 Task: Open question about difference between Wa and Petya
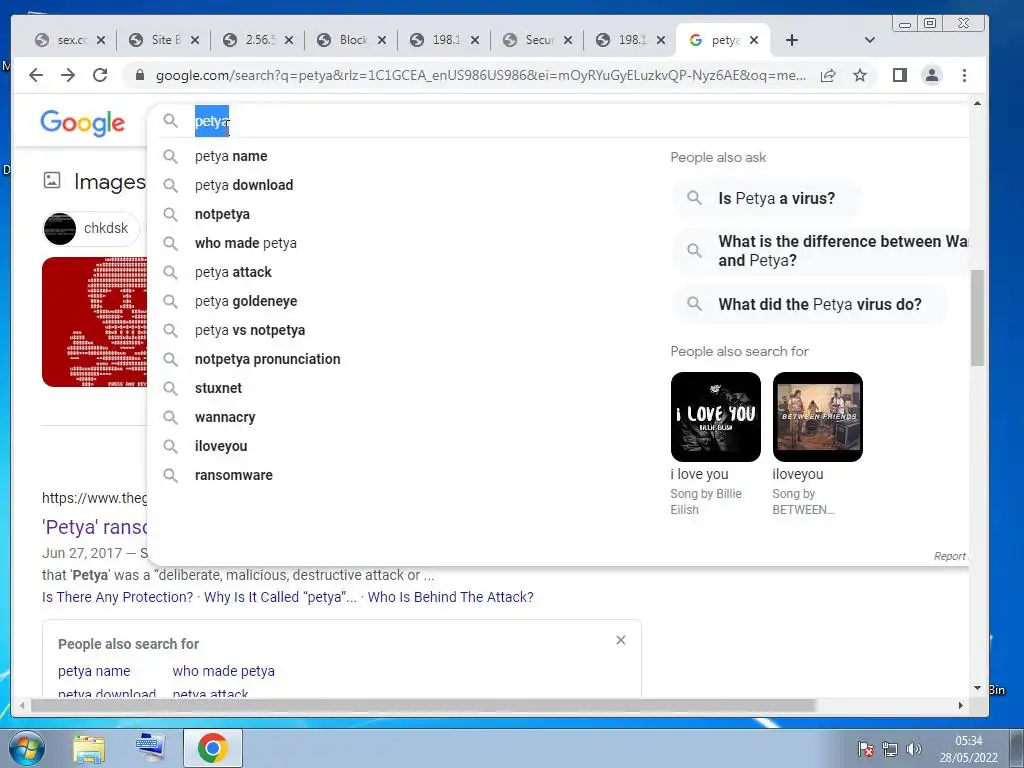(x=820, y=251)
